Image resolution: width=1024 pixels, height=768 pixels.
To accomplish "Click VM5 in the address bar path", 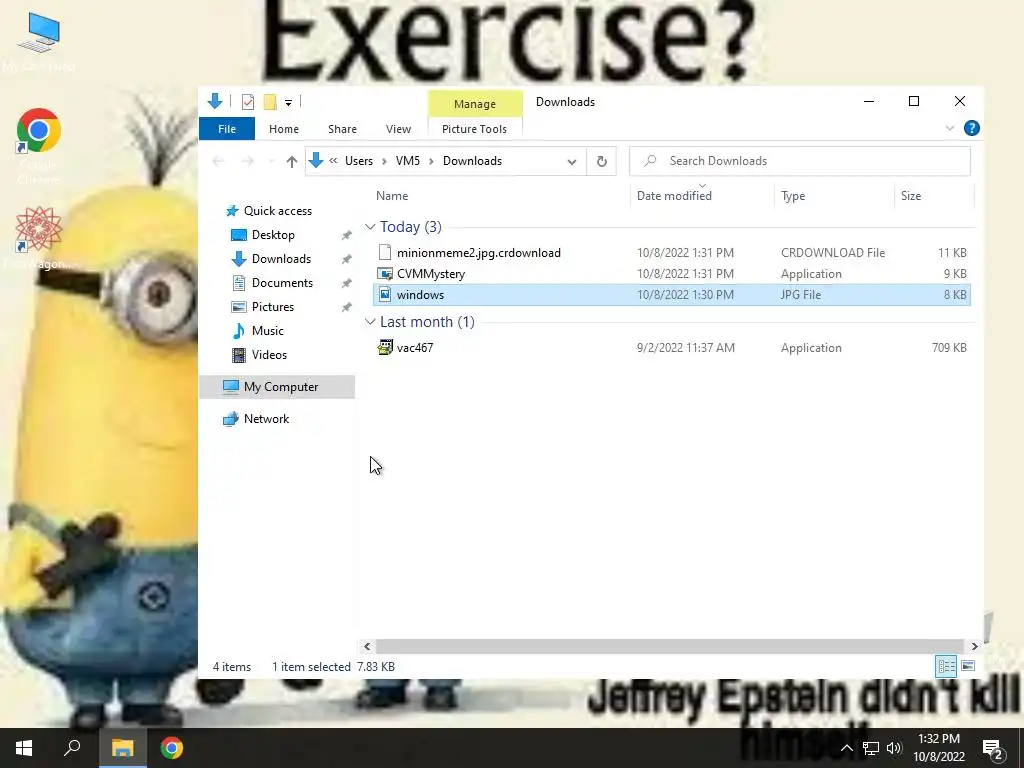I will [x=408, y=161].
